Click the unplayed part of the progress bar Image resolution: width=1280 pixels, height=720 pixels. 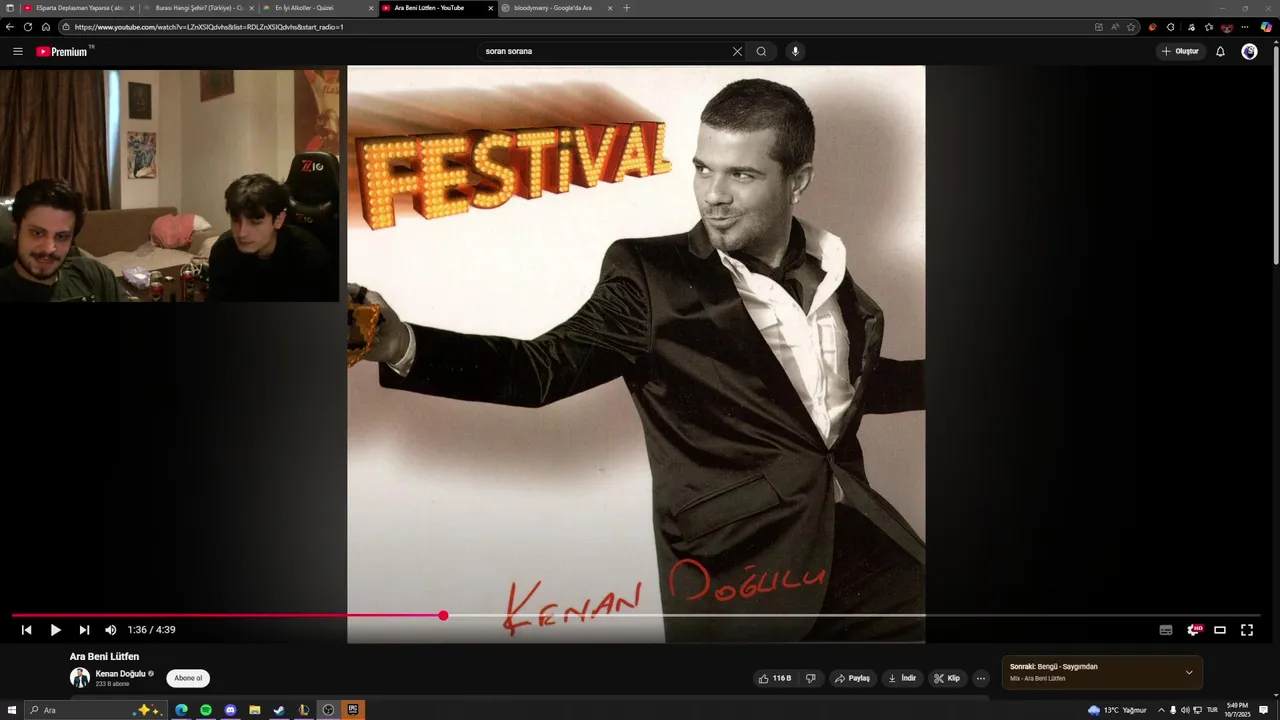point(854,615)
